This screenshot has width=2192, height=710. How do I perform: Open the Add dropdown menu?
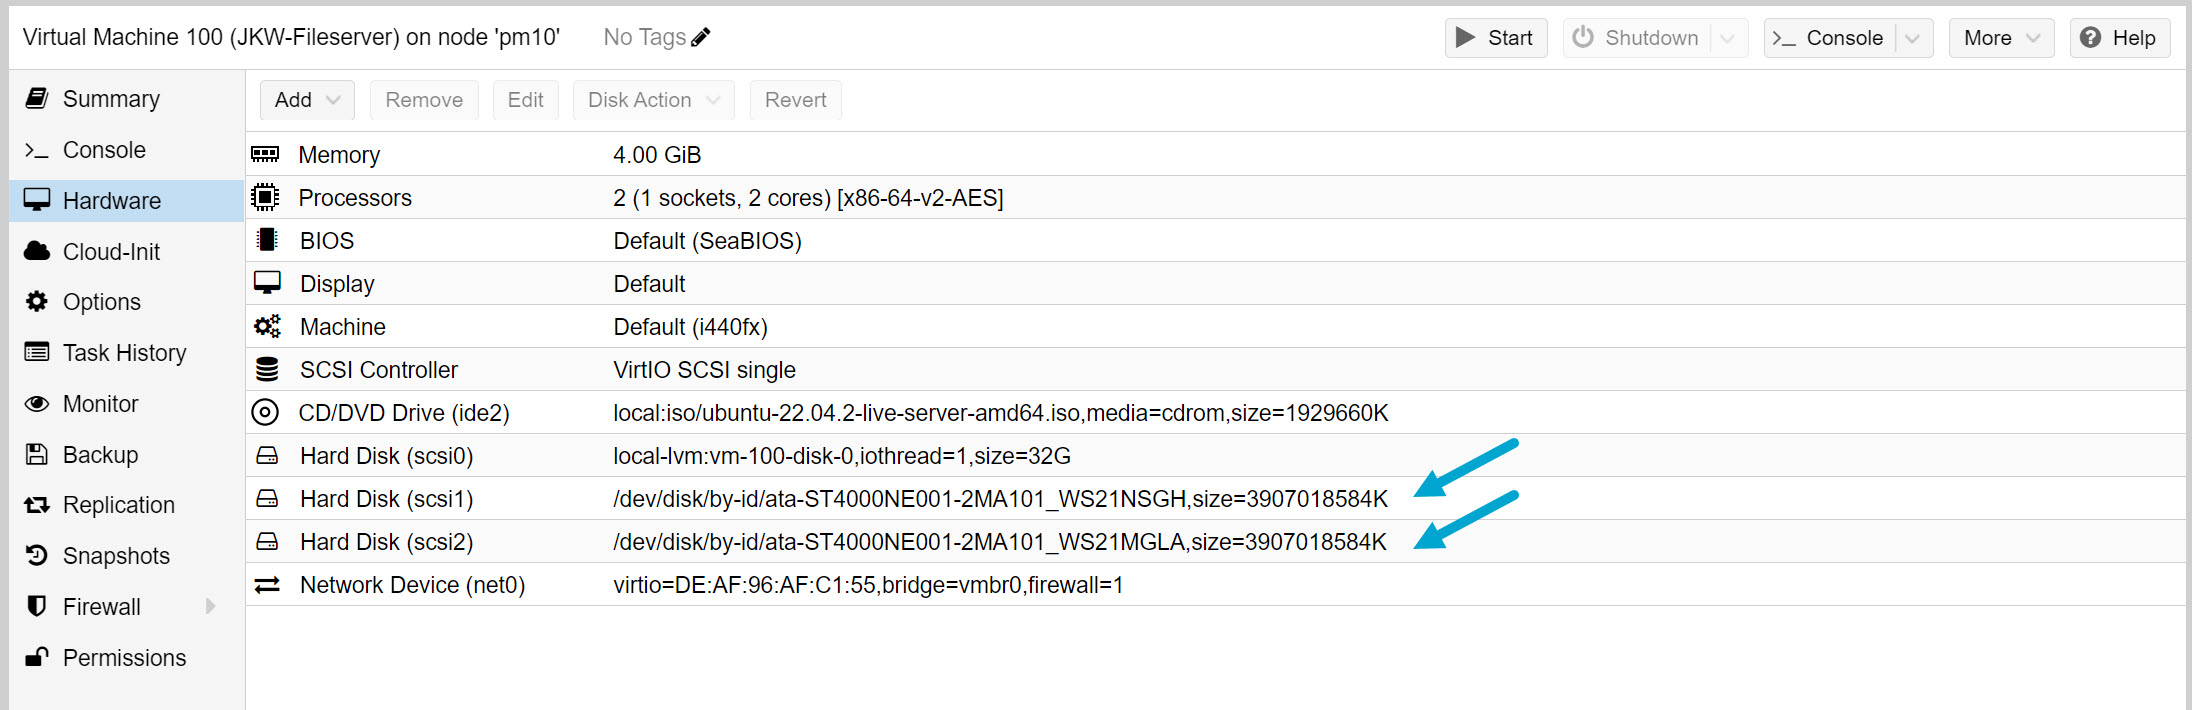pyautogui.click(x=306, y=99)
